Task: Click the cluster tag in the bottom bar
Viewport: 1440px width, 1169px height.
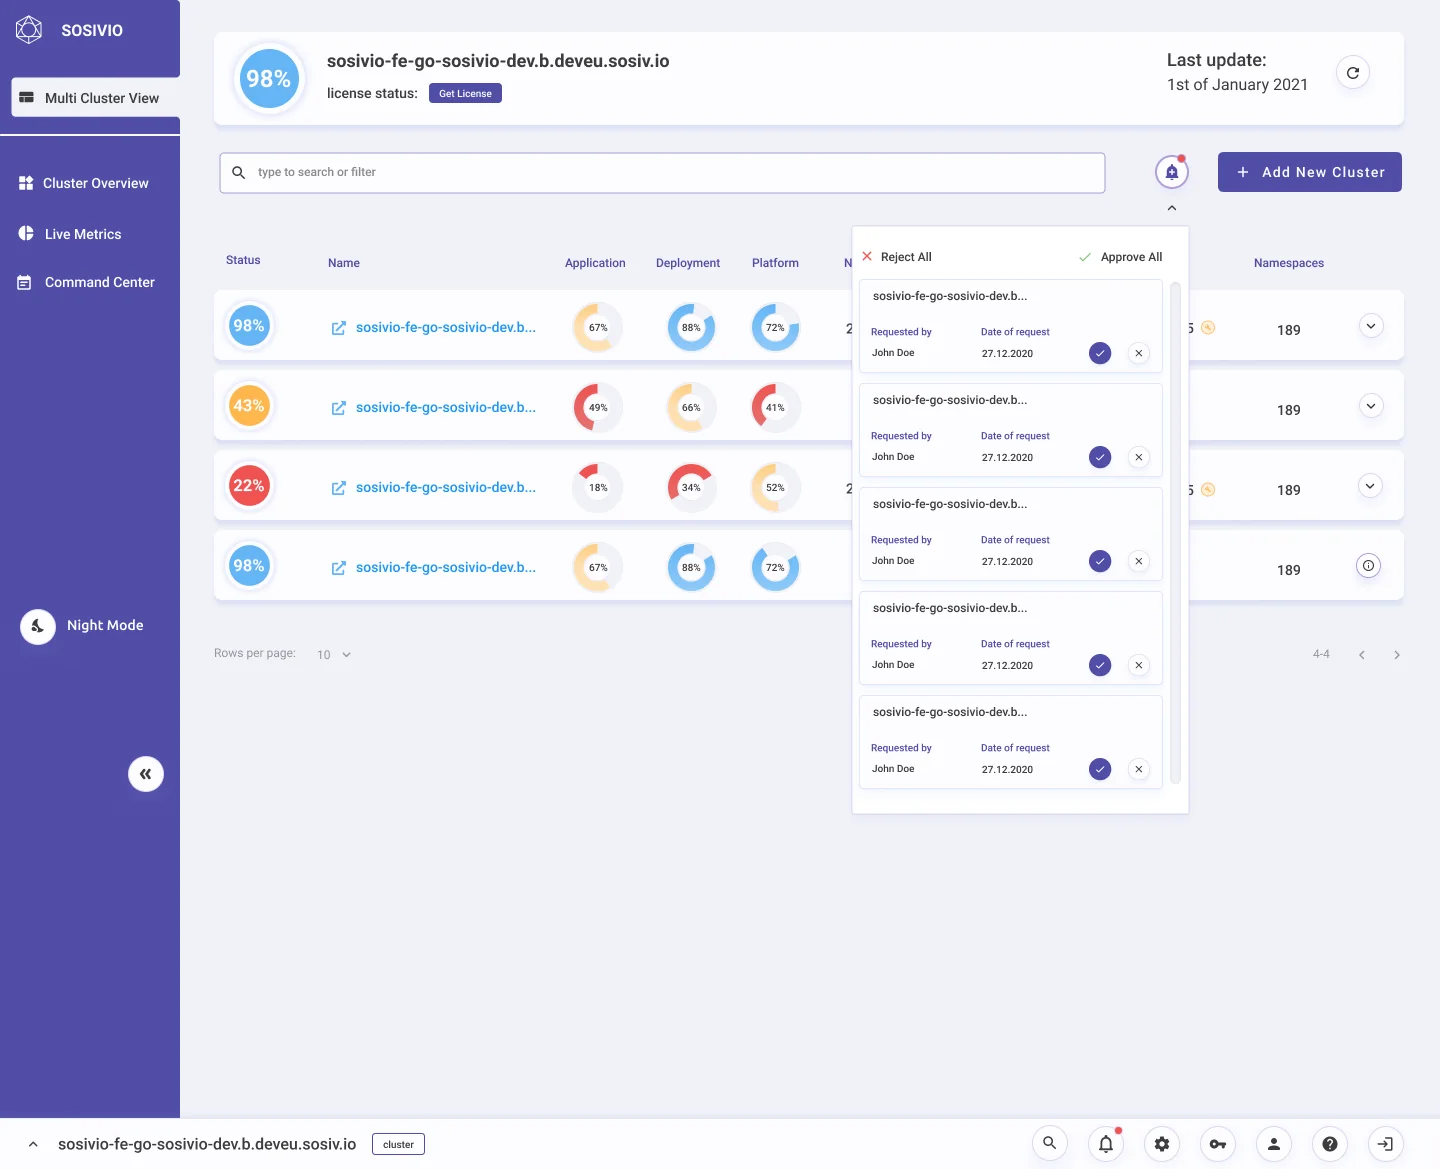Action: coord(398,1144)
